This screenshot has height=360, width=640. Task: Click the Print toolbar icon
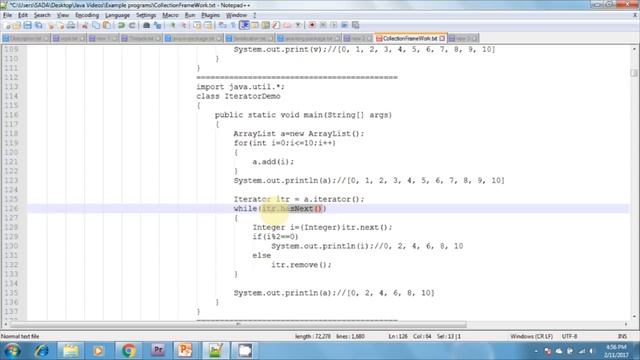[71, 25]
